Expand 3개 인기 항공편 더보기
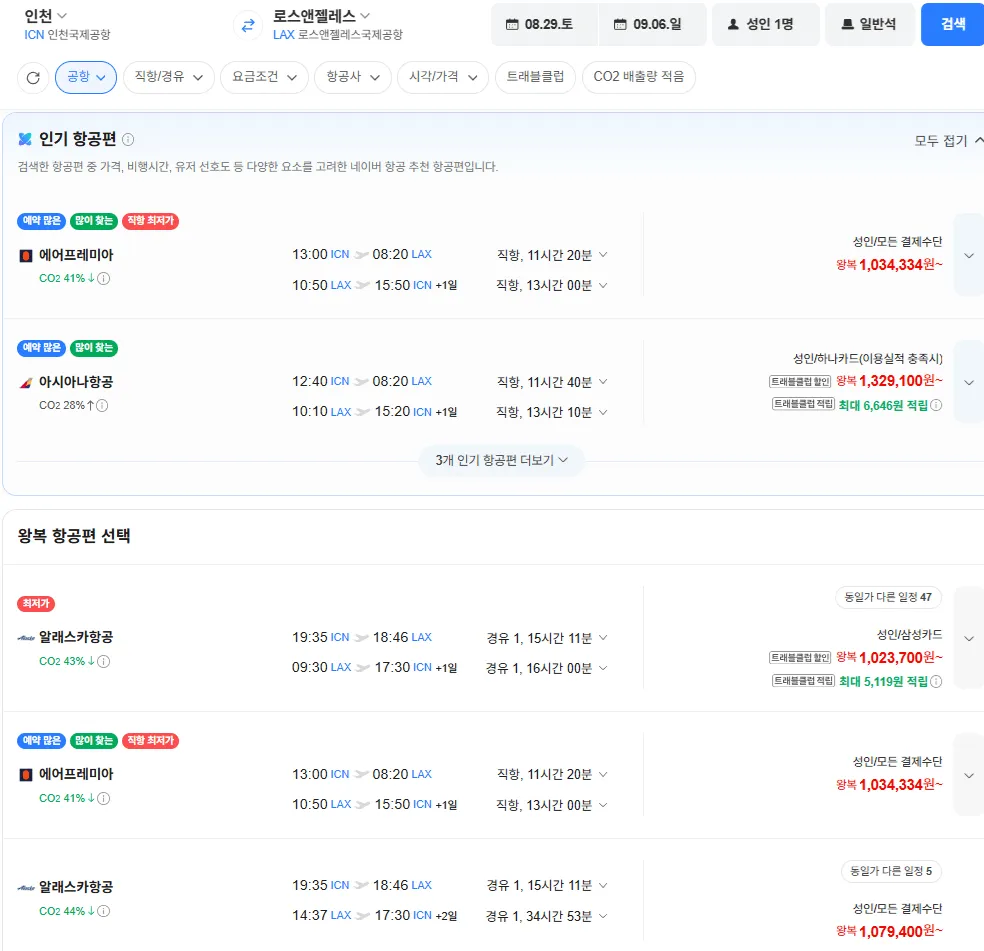This screenshot has width=984, height=951. 501,461
